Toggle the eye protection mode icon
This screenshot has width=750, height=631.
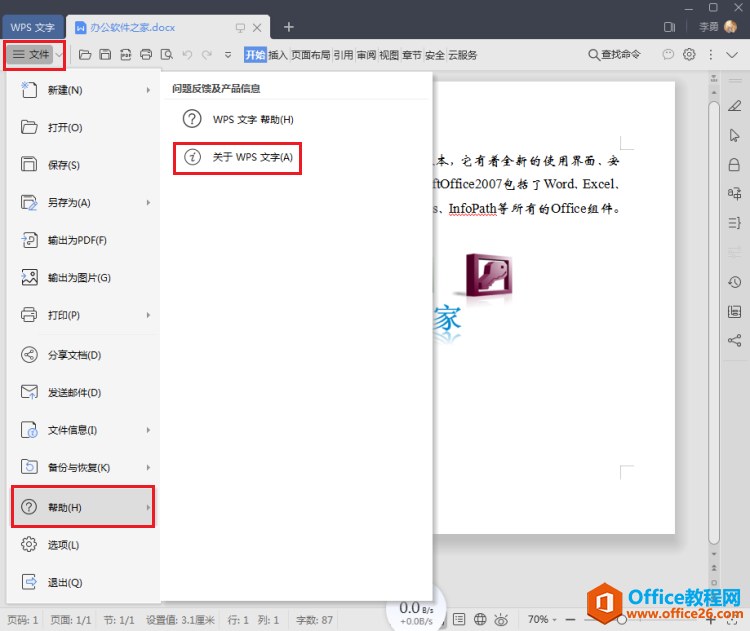click(501, 620)
